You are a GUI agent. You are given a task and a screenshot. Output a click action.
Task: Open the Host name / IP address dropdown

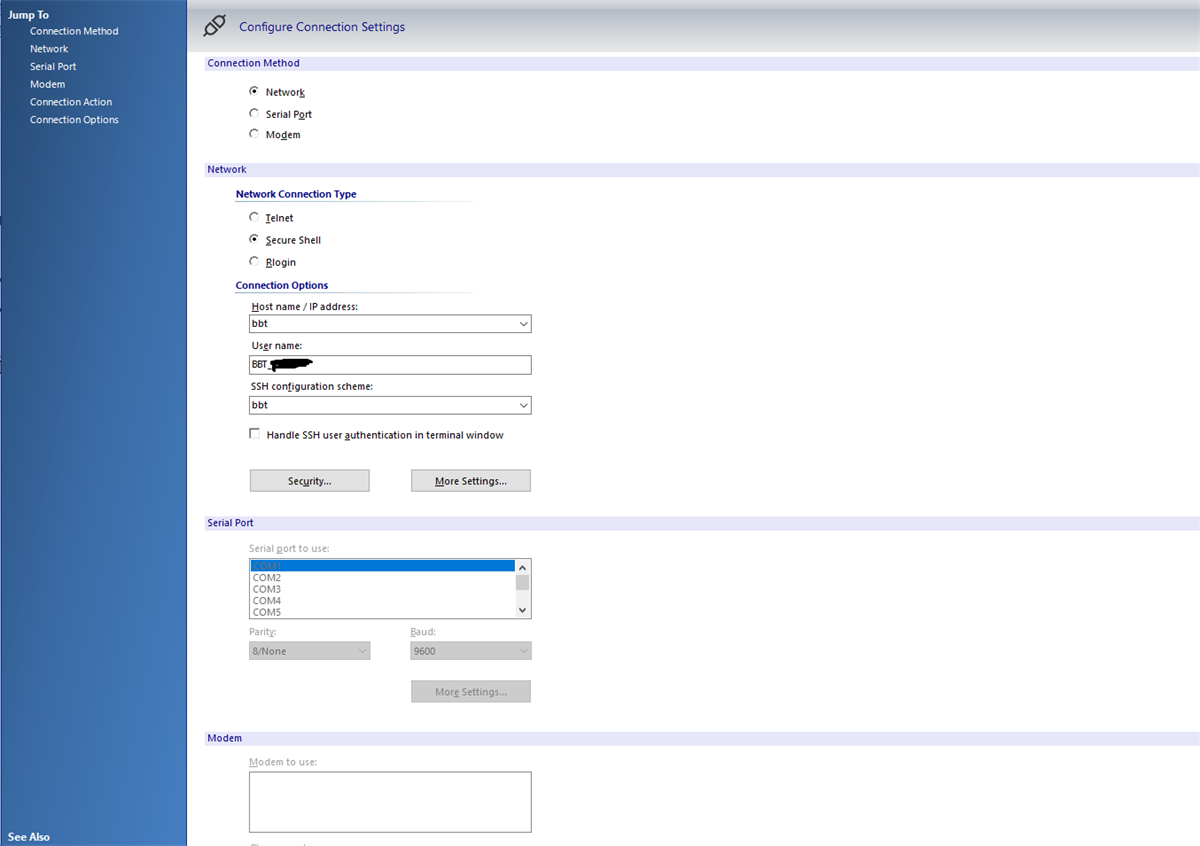pos(522,323)
